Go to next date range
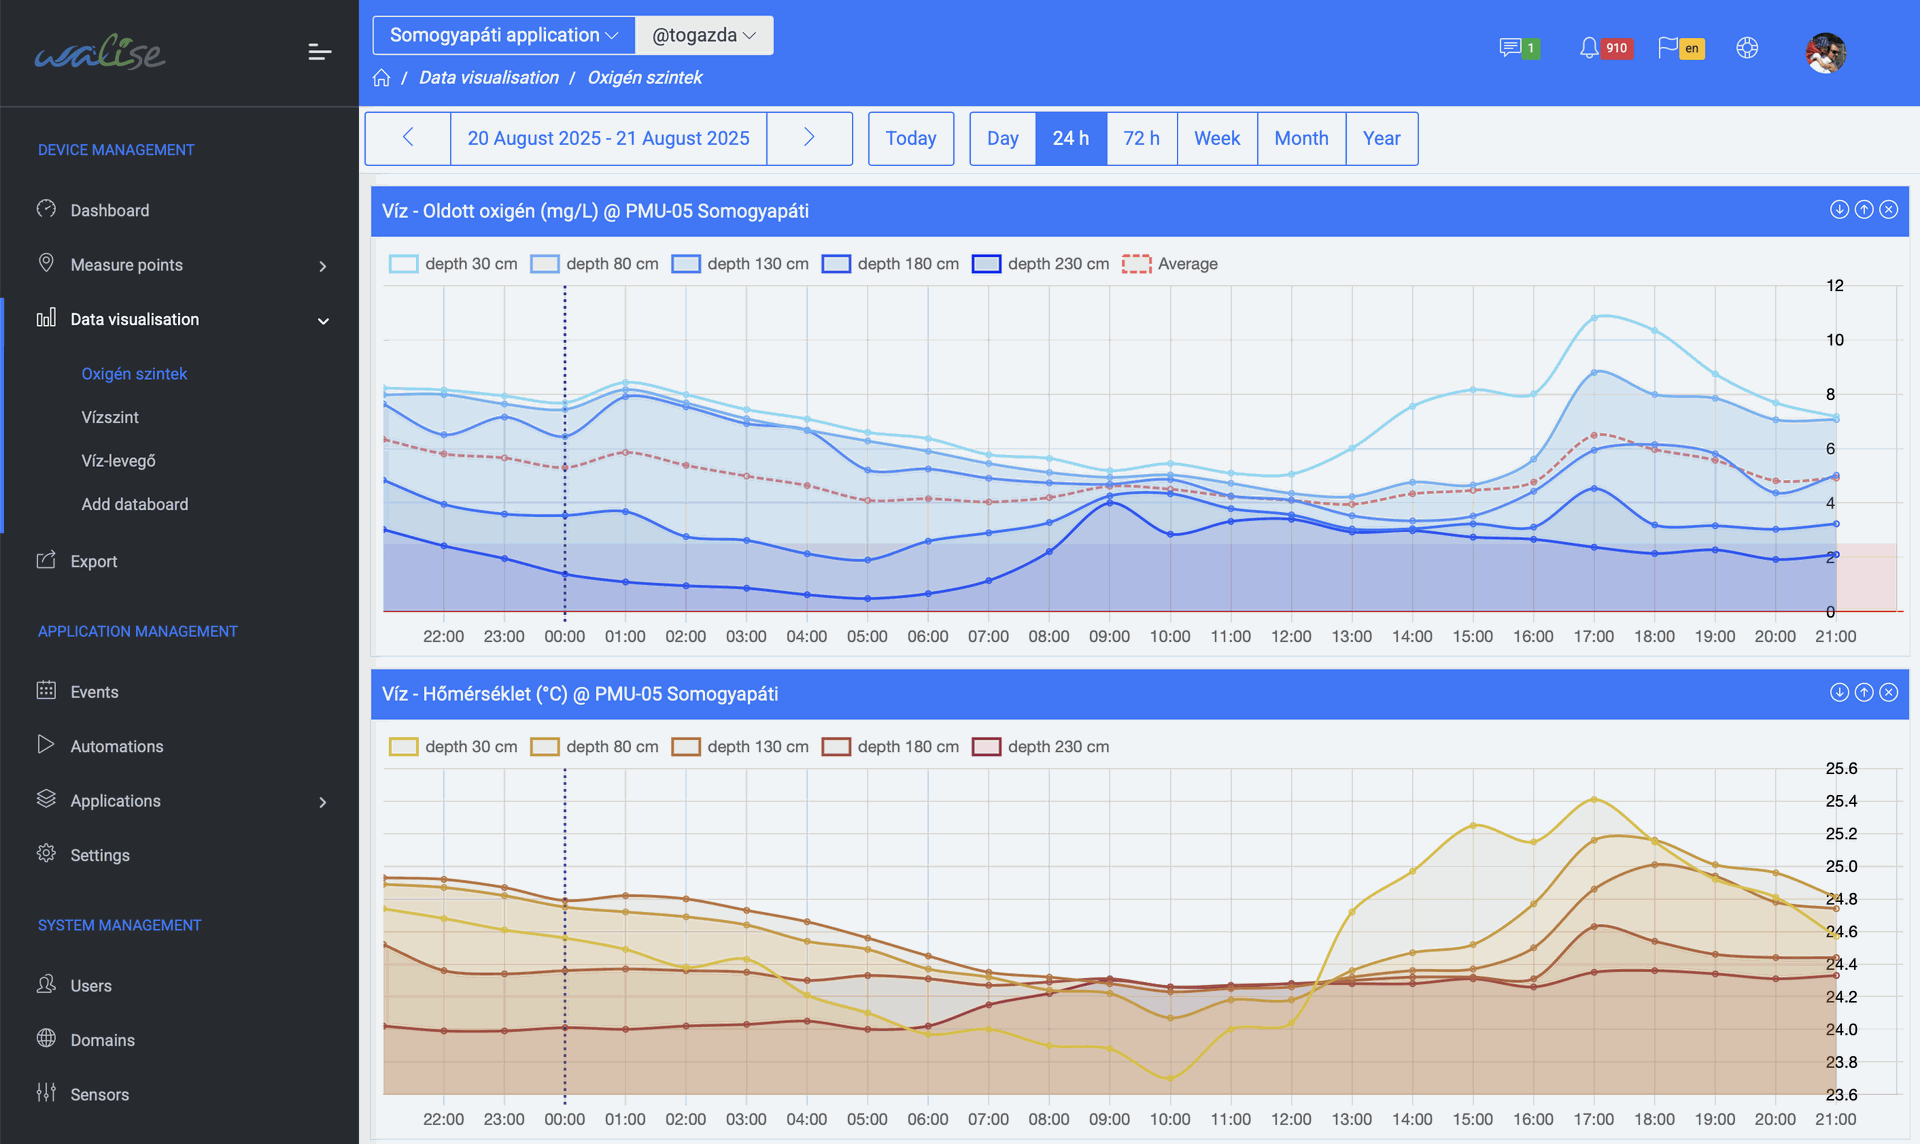Image resolution: width=1920 pixels, height=1144 pixels. click(809, 138)
